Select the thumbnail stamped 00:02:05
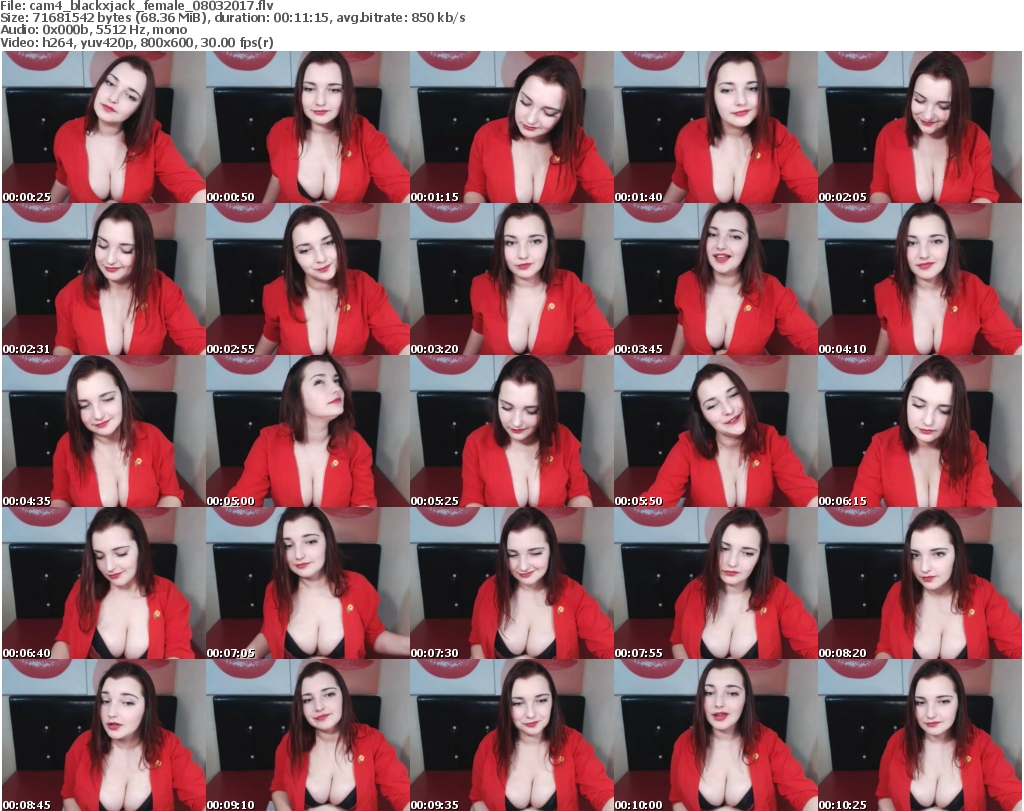Viewport: 1024px width, 811px height. 920,127
